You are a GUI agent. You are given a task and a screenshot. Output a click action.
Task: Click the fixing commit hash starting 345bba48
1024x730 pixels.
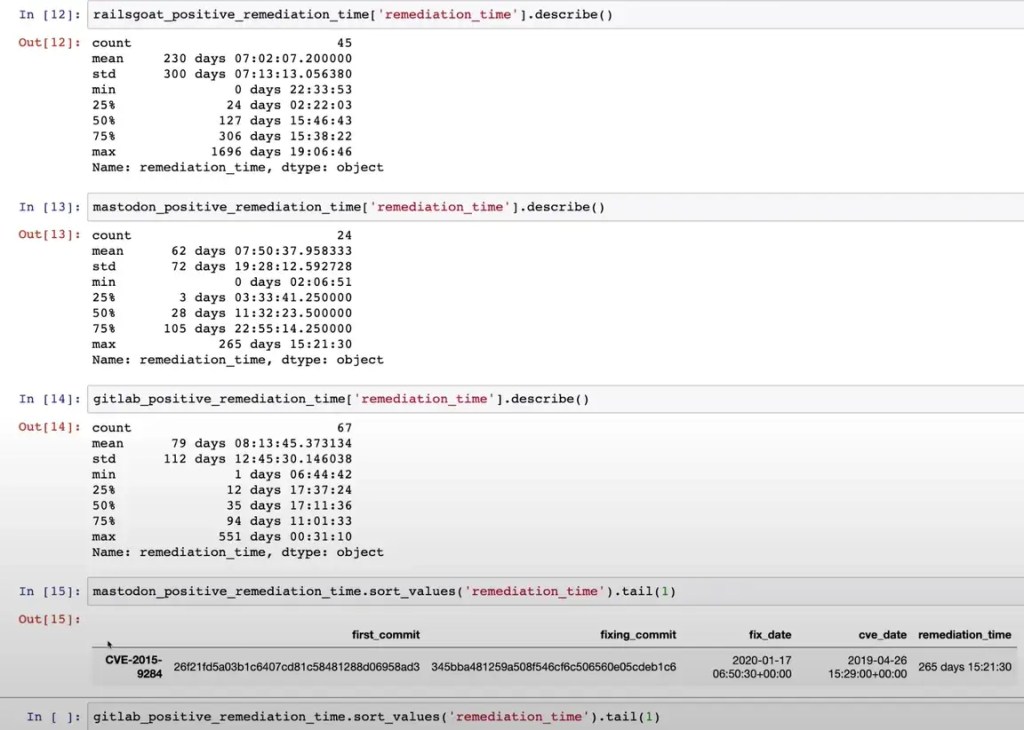554,667
